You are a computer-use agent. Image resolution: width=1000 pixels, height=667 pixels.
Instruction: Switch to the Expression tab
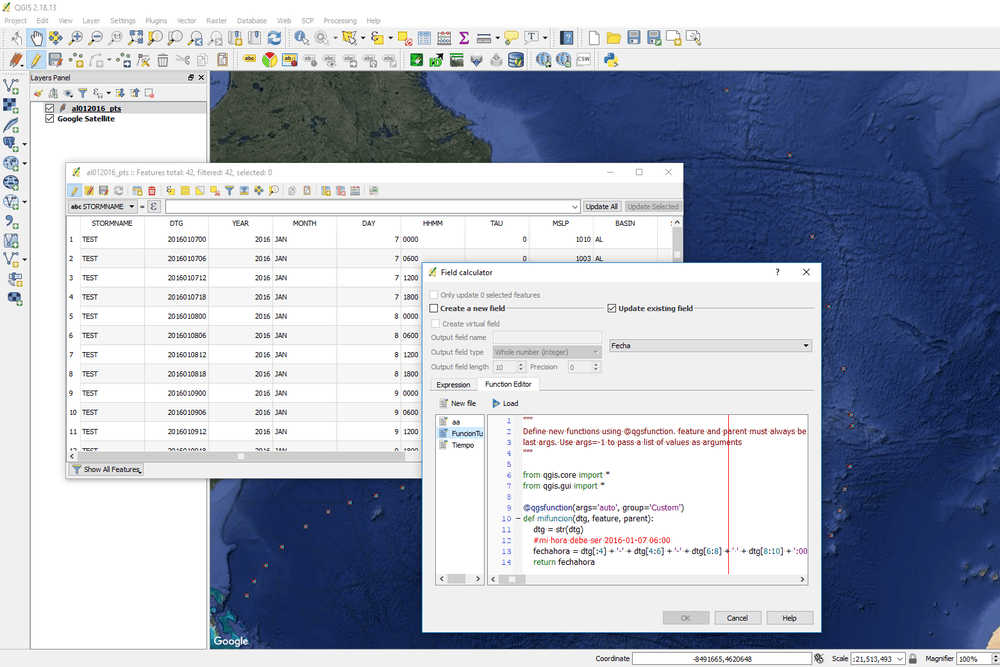(453, 384)
